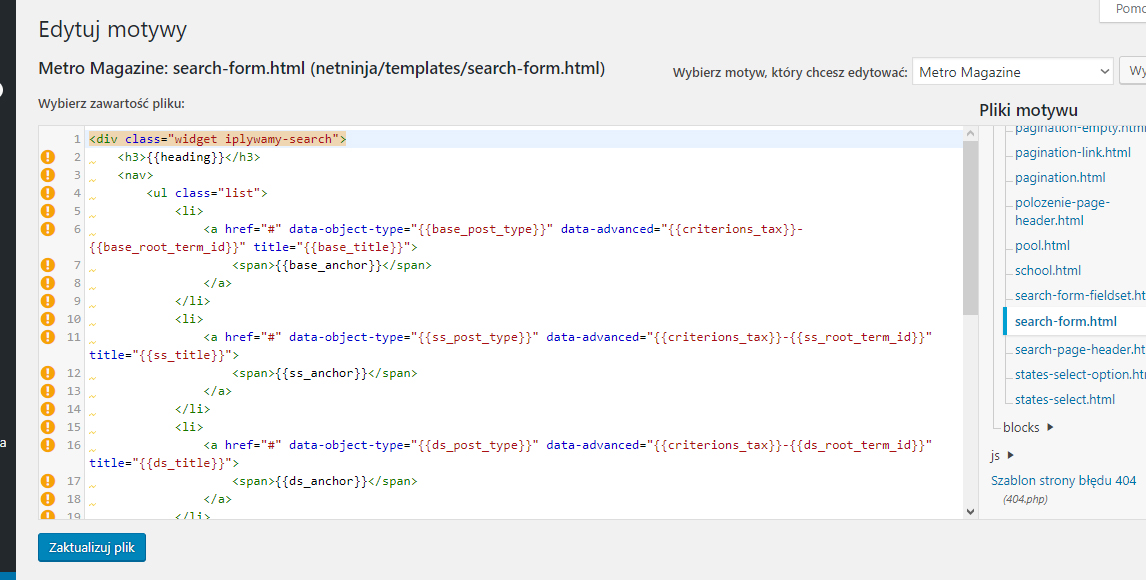
Task: Click the code editor scrollbar thumb
Action: pos(970,229)
